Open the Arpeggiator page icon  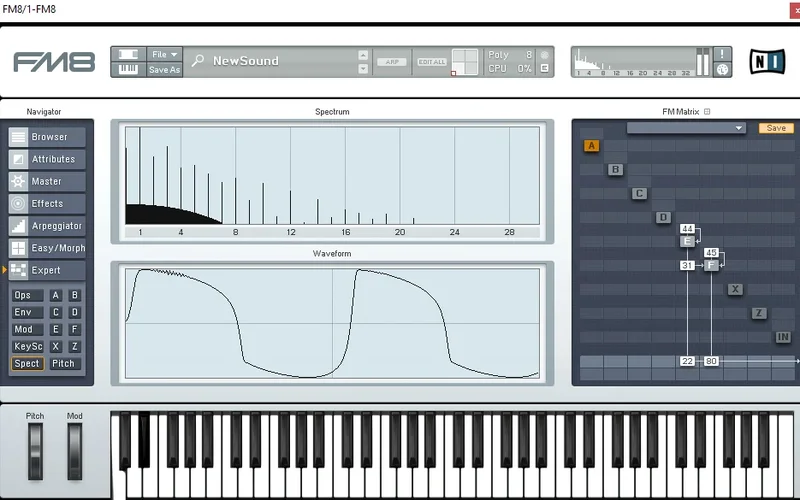(18, 226)
